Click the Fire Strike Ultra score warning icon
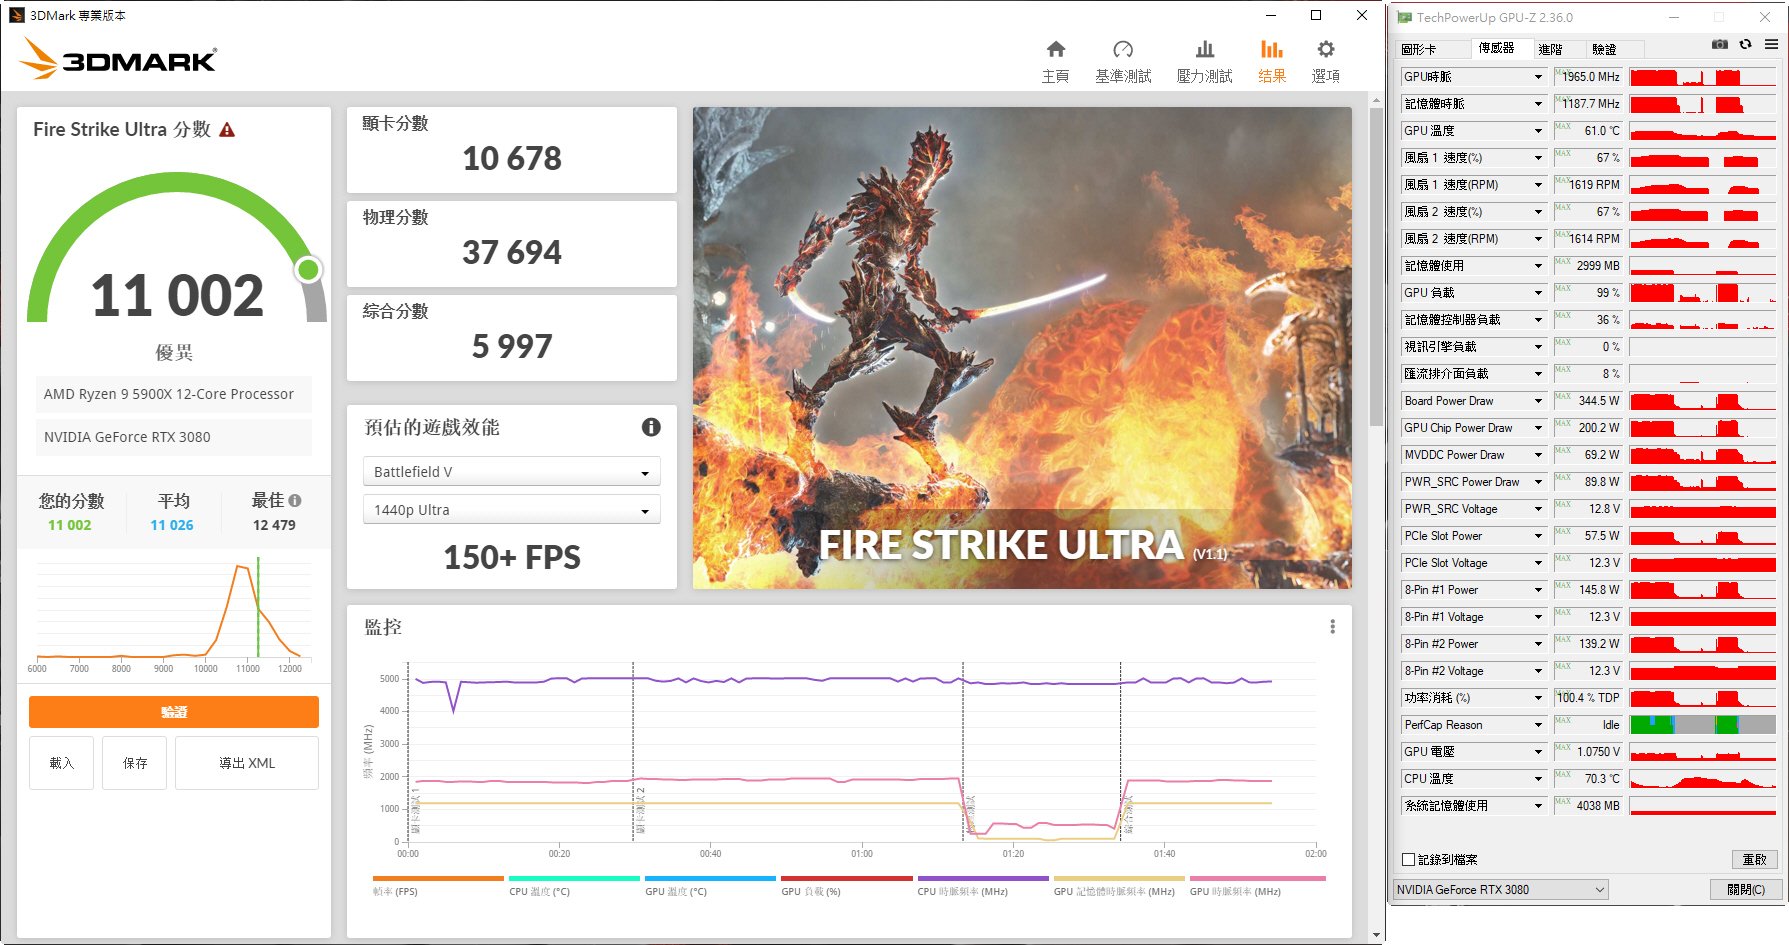 pos(227,130)
